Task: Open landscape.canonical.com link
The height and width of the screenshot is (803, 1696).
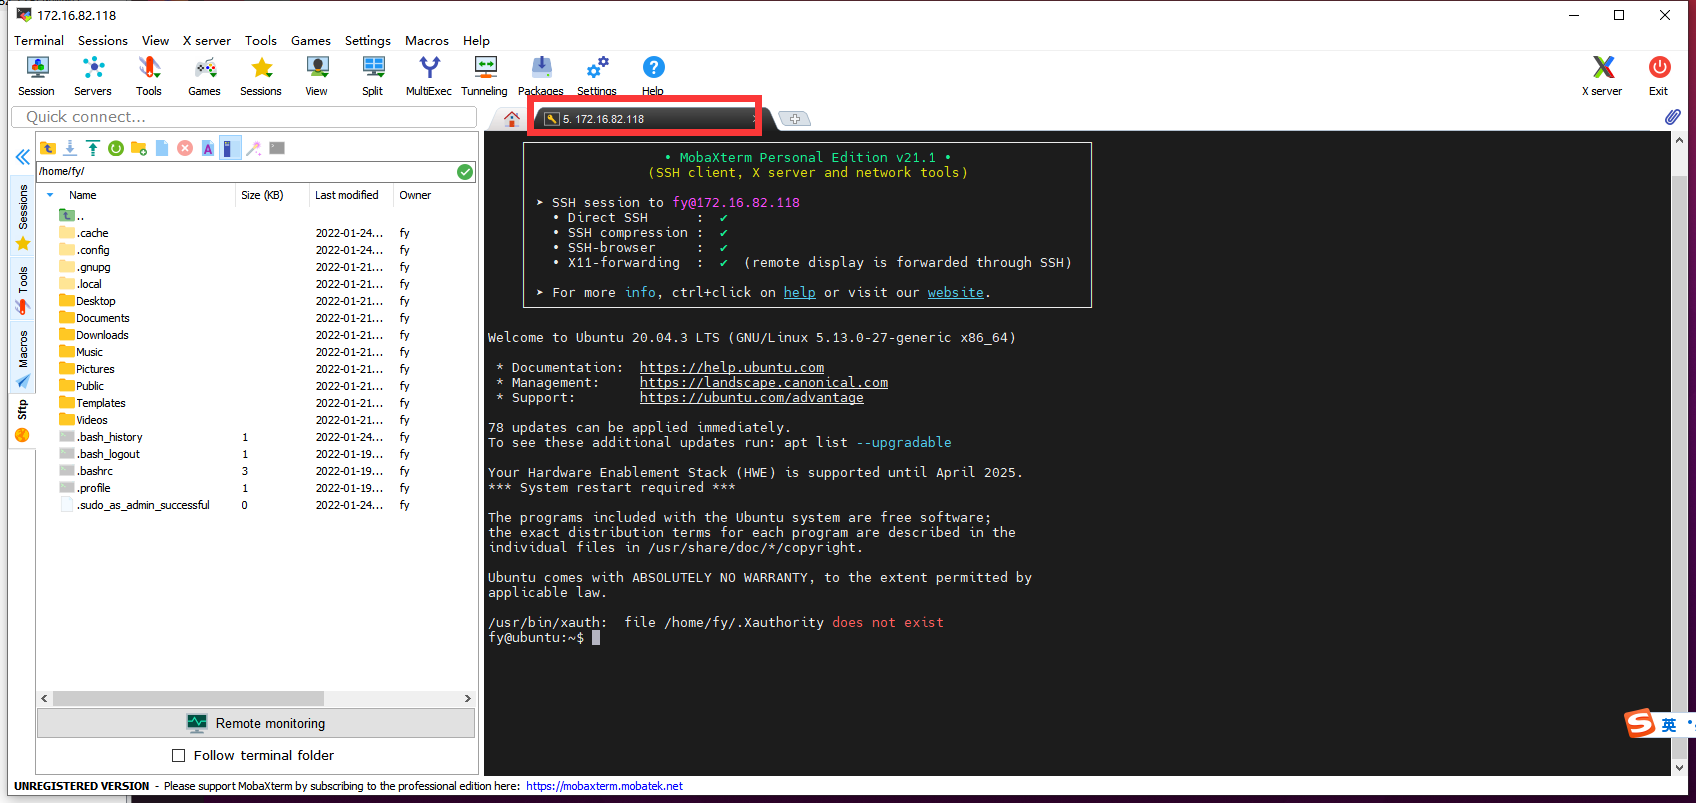Action: click(764, 383)
